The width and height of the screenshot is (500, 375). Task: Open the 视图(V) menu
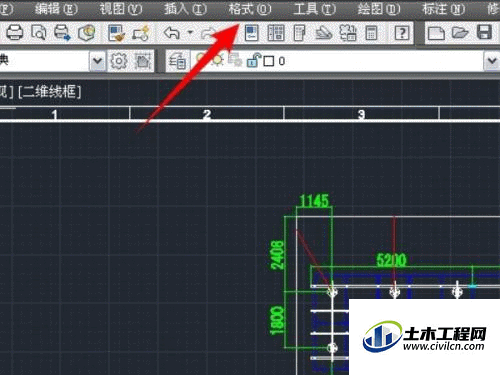point(121,9)
